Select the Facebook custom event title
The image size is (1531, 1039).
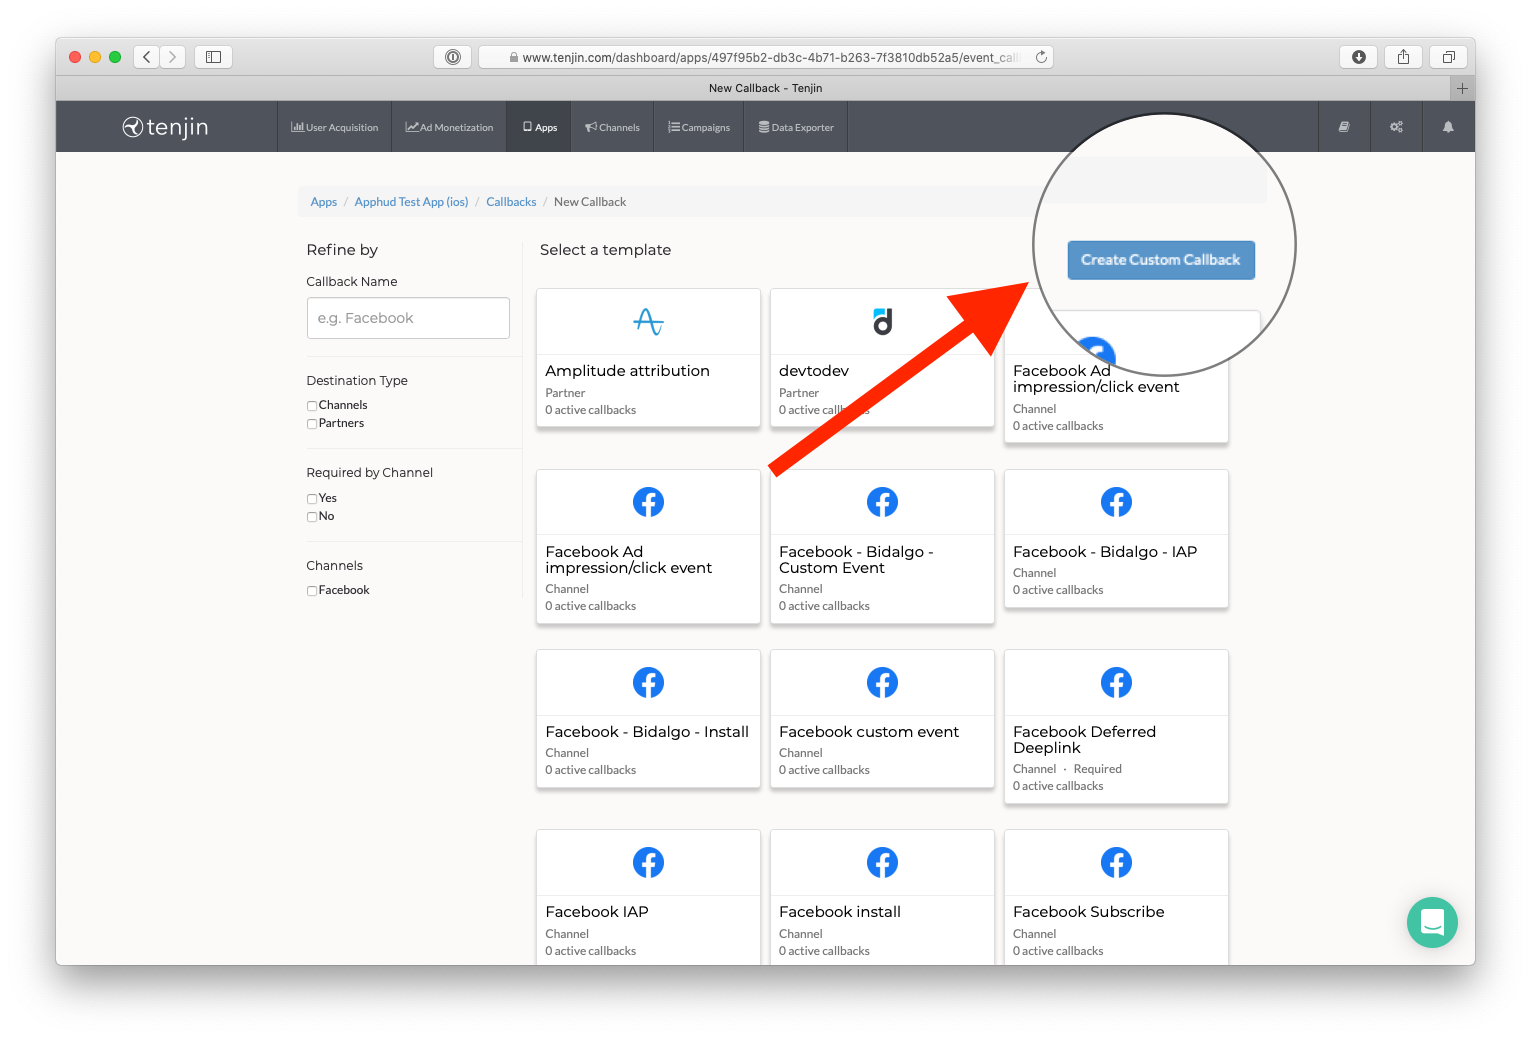tap(869, 732)
